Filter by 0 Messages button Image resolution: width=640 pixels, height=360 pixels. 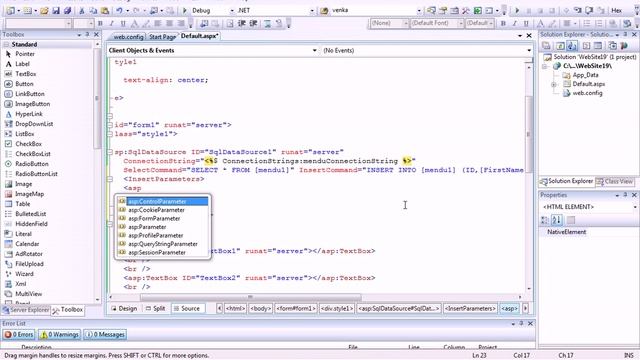pyautogui.click(x=105, y=335)
